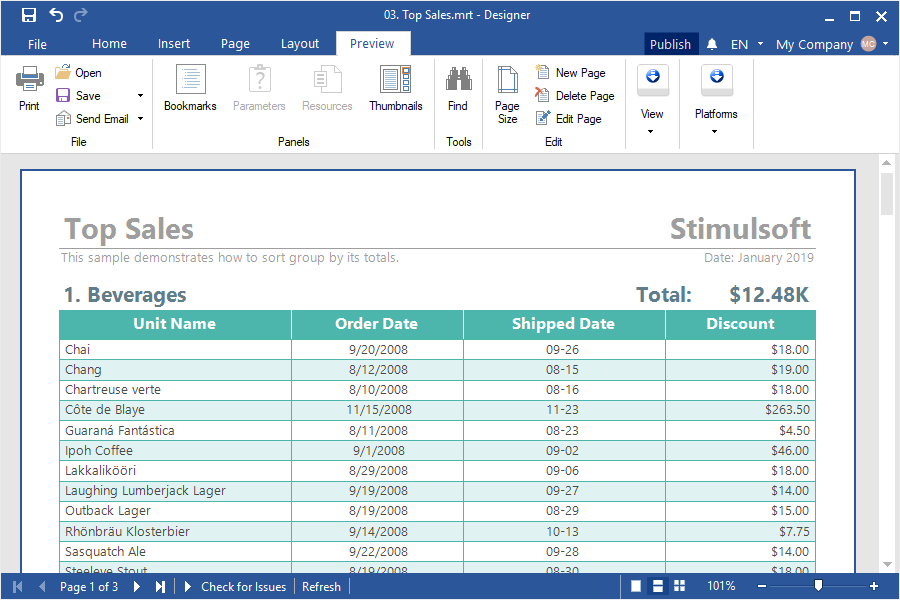
Task: Click the Publish button
Action: click(x=670, y=44)
